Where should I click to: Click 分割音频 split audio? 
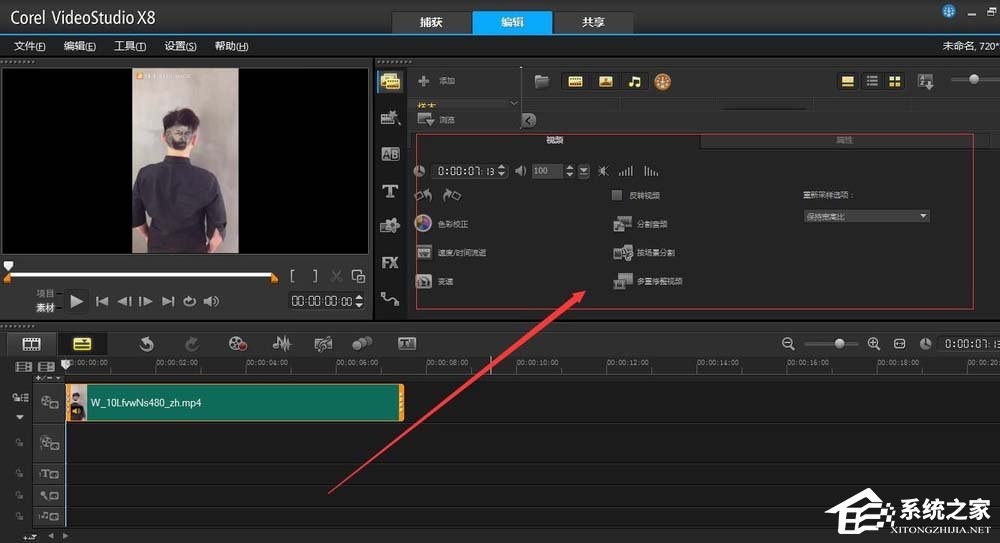(640, 224)
